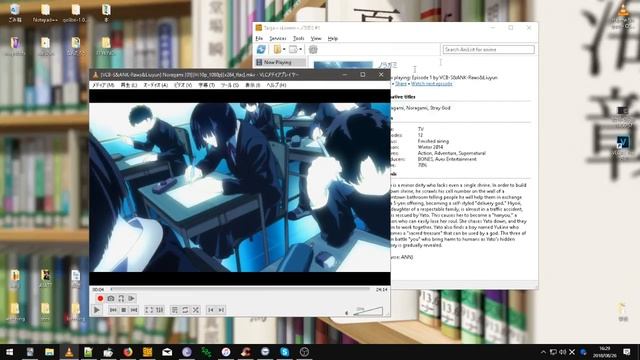Select the Notepad++ desktop shortcut
The height and width of the screenshot is (360, 640).
tap(45, 13)
